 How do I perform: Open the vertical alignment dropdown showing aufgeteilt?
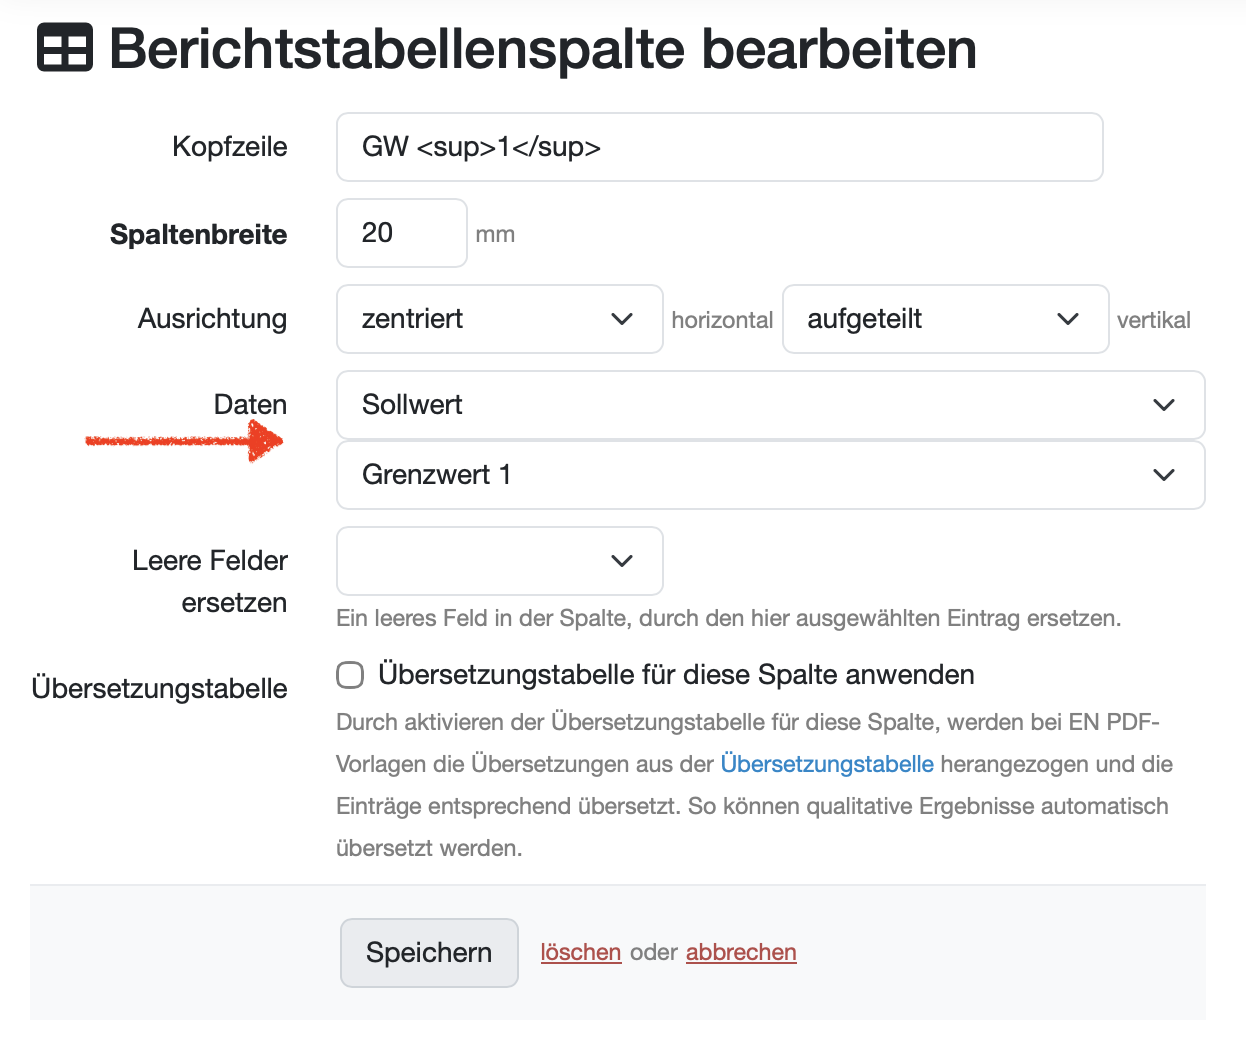click(x=944, y=319)
